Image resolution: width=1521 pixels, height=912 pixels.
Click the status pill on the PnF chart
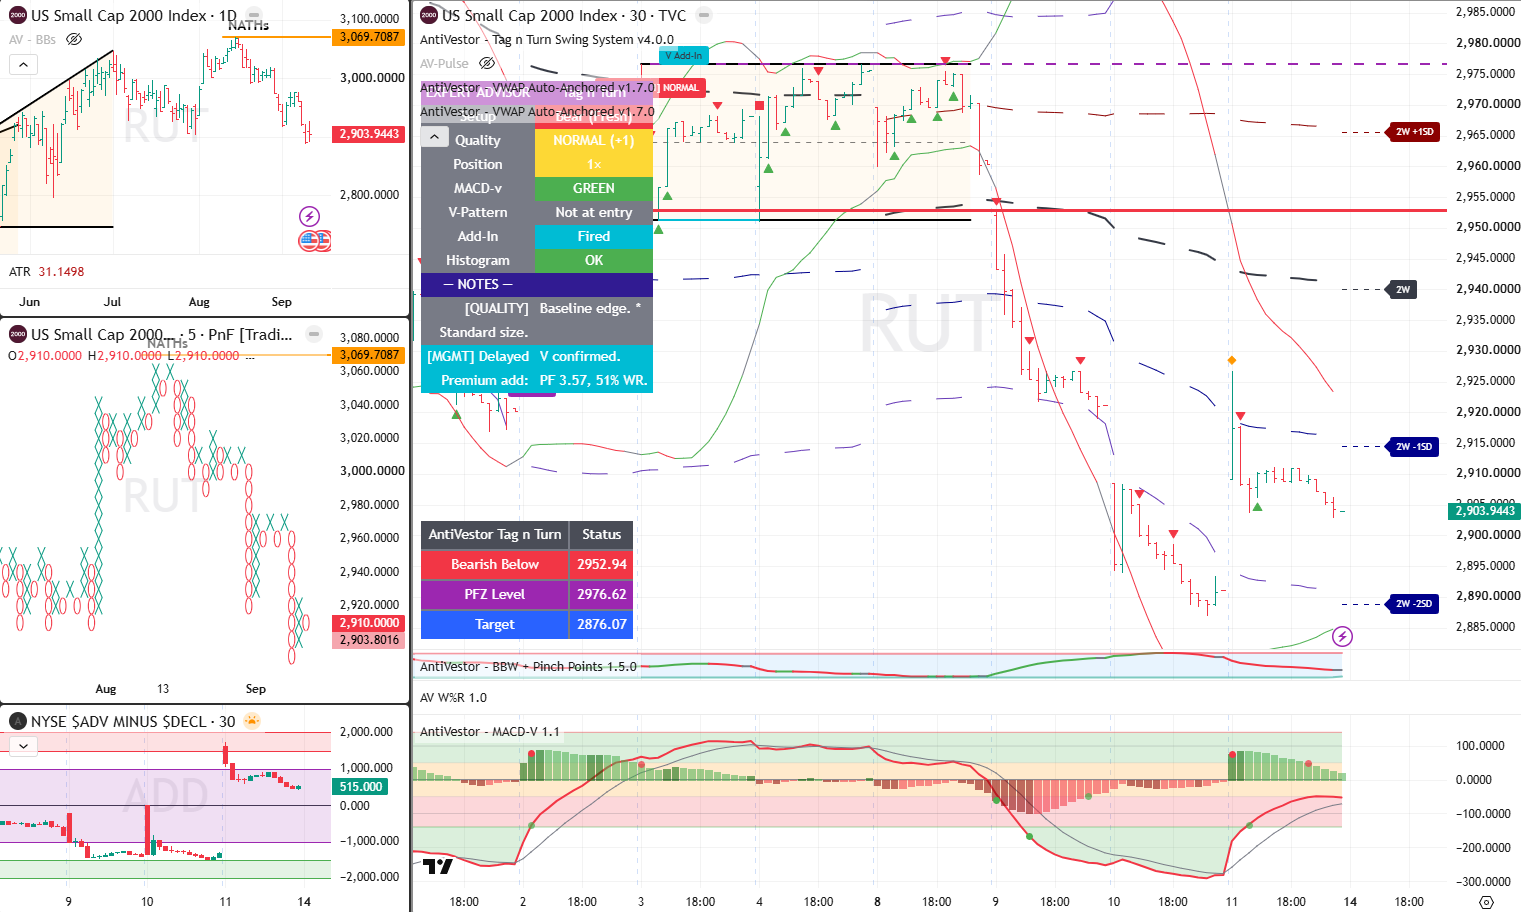[x=314, y=334]
